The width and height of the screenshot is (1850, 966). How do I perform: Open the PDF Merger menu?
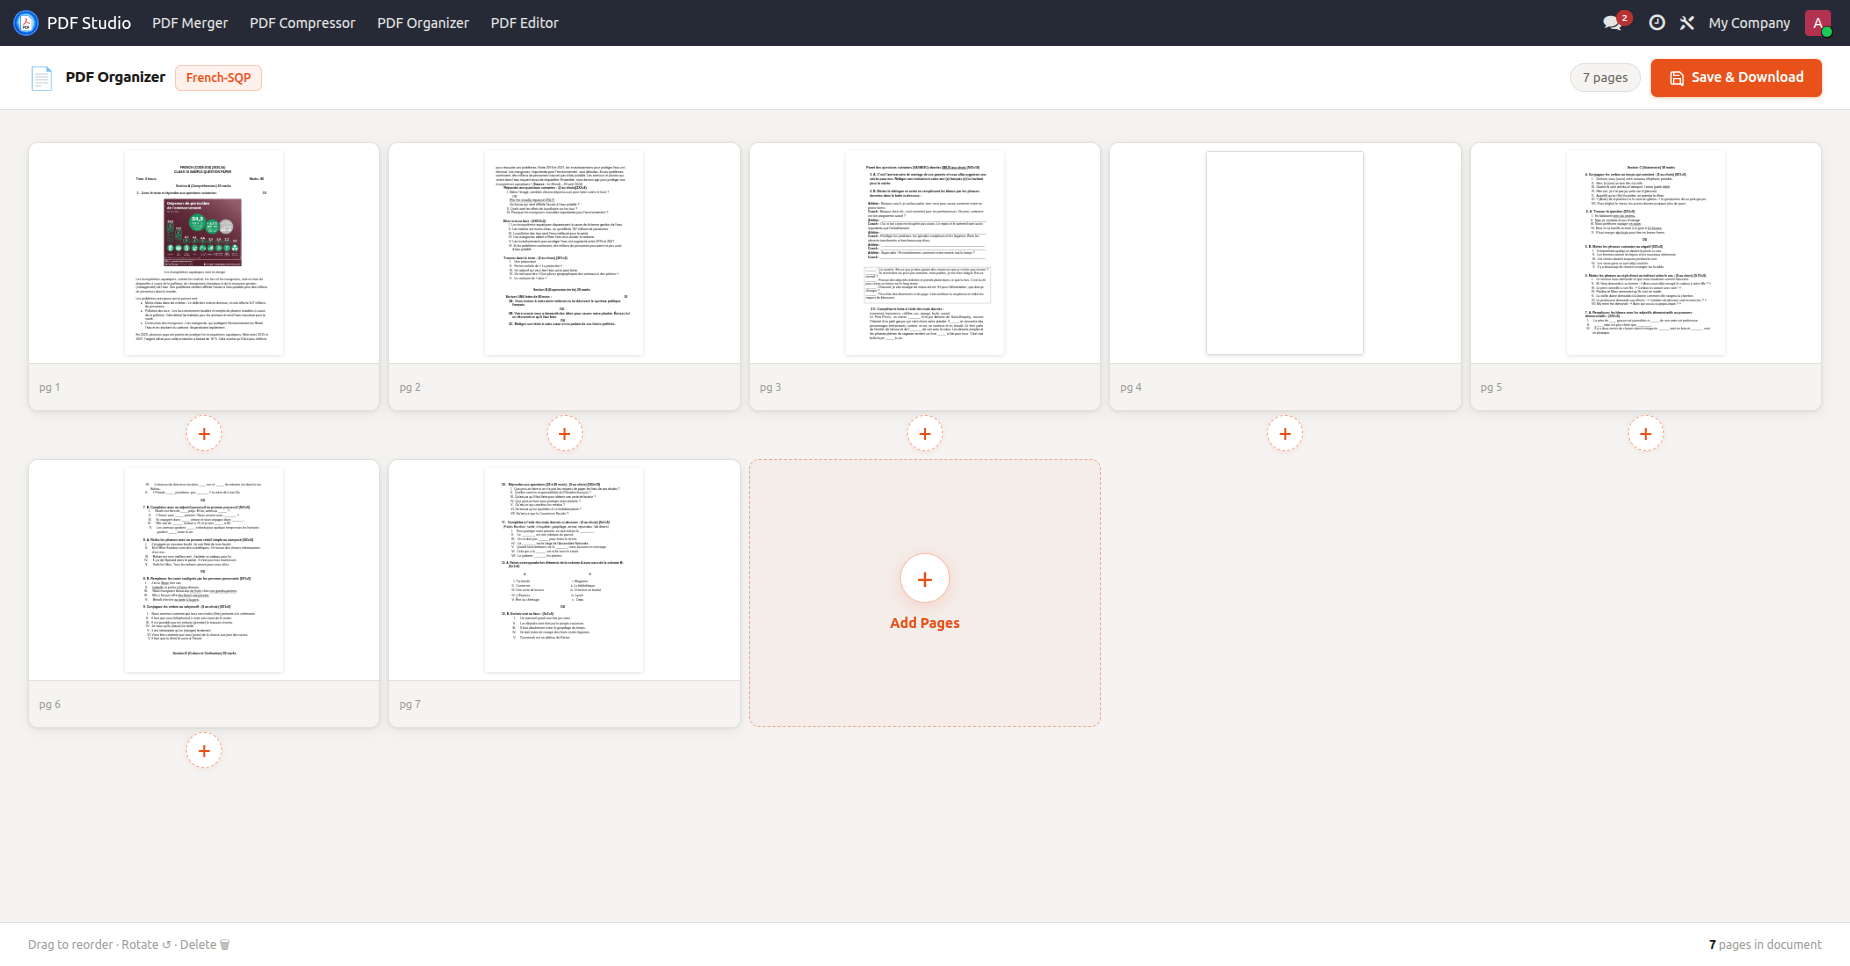point(190,23)
